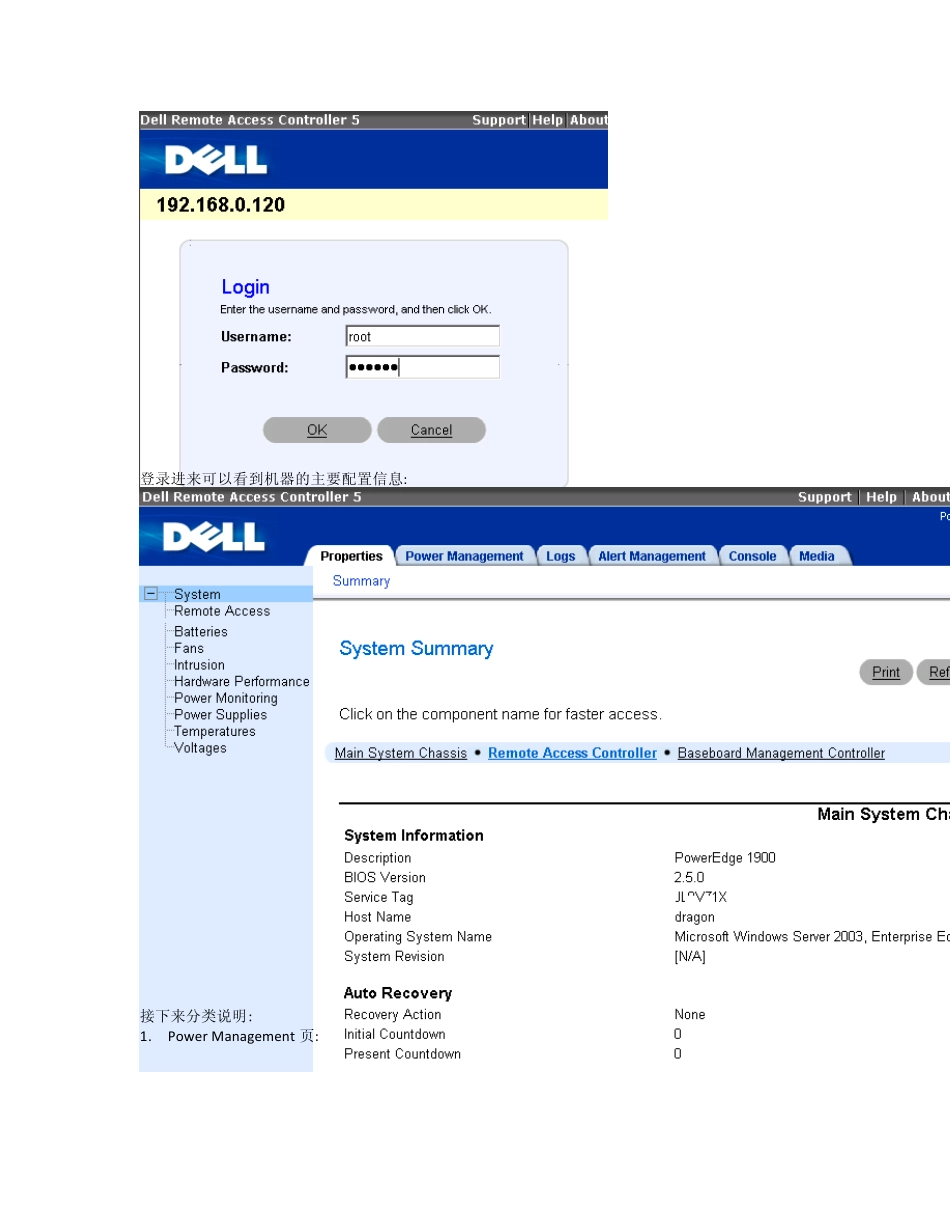This screenshot has height=1230, width=950.
Task: Open Voltages in the navigation tree
Action: (200, 748)
